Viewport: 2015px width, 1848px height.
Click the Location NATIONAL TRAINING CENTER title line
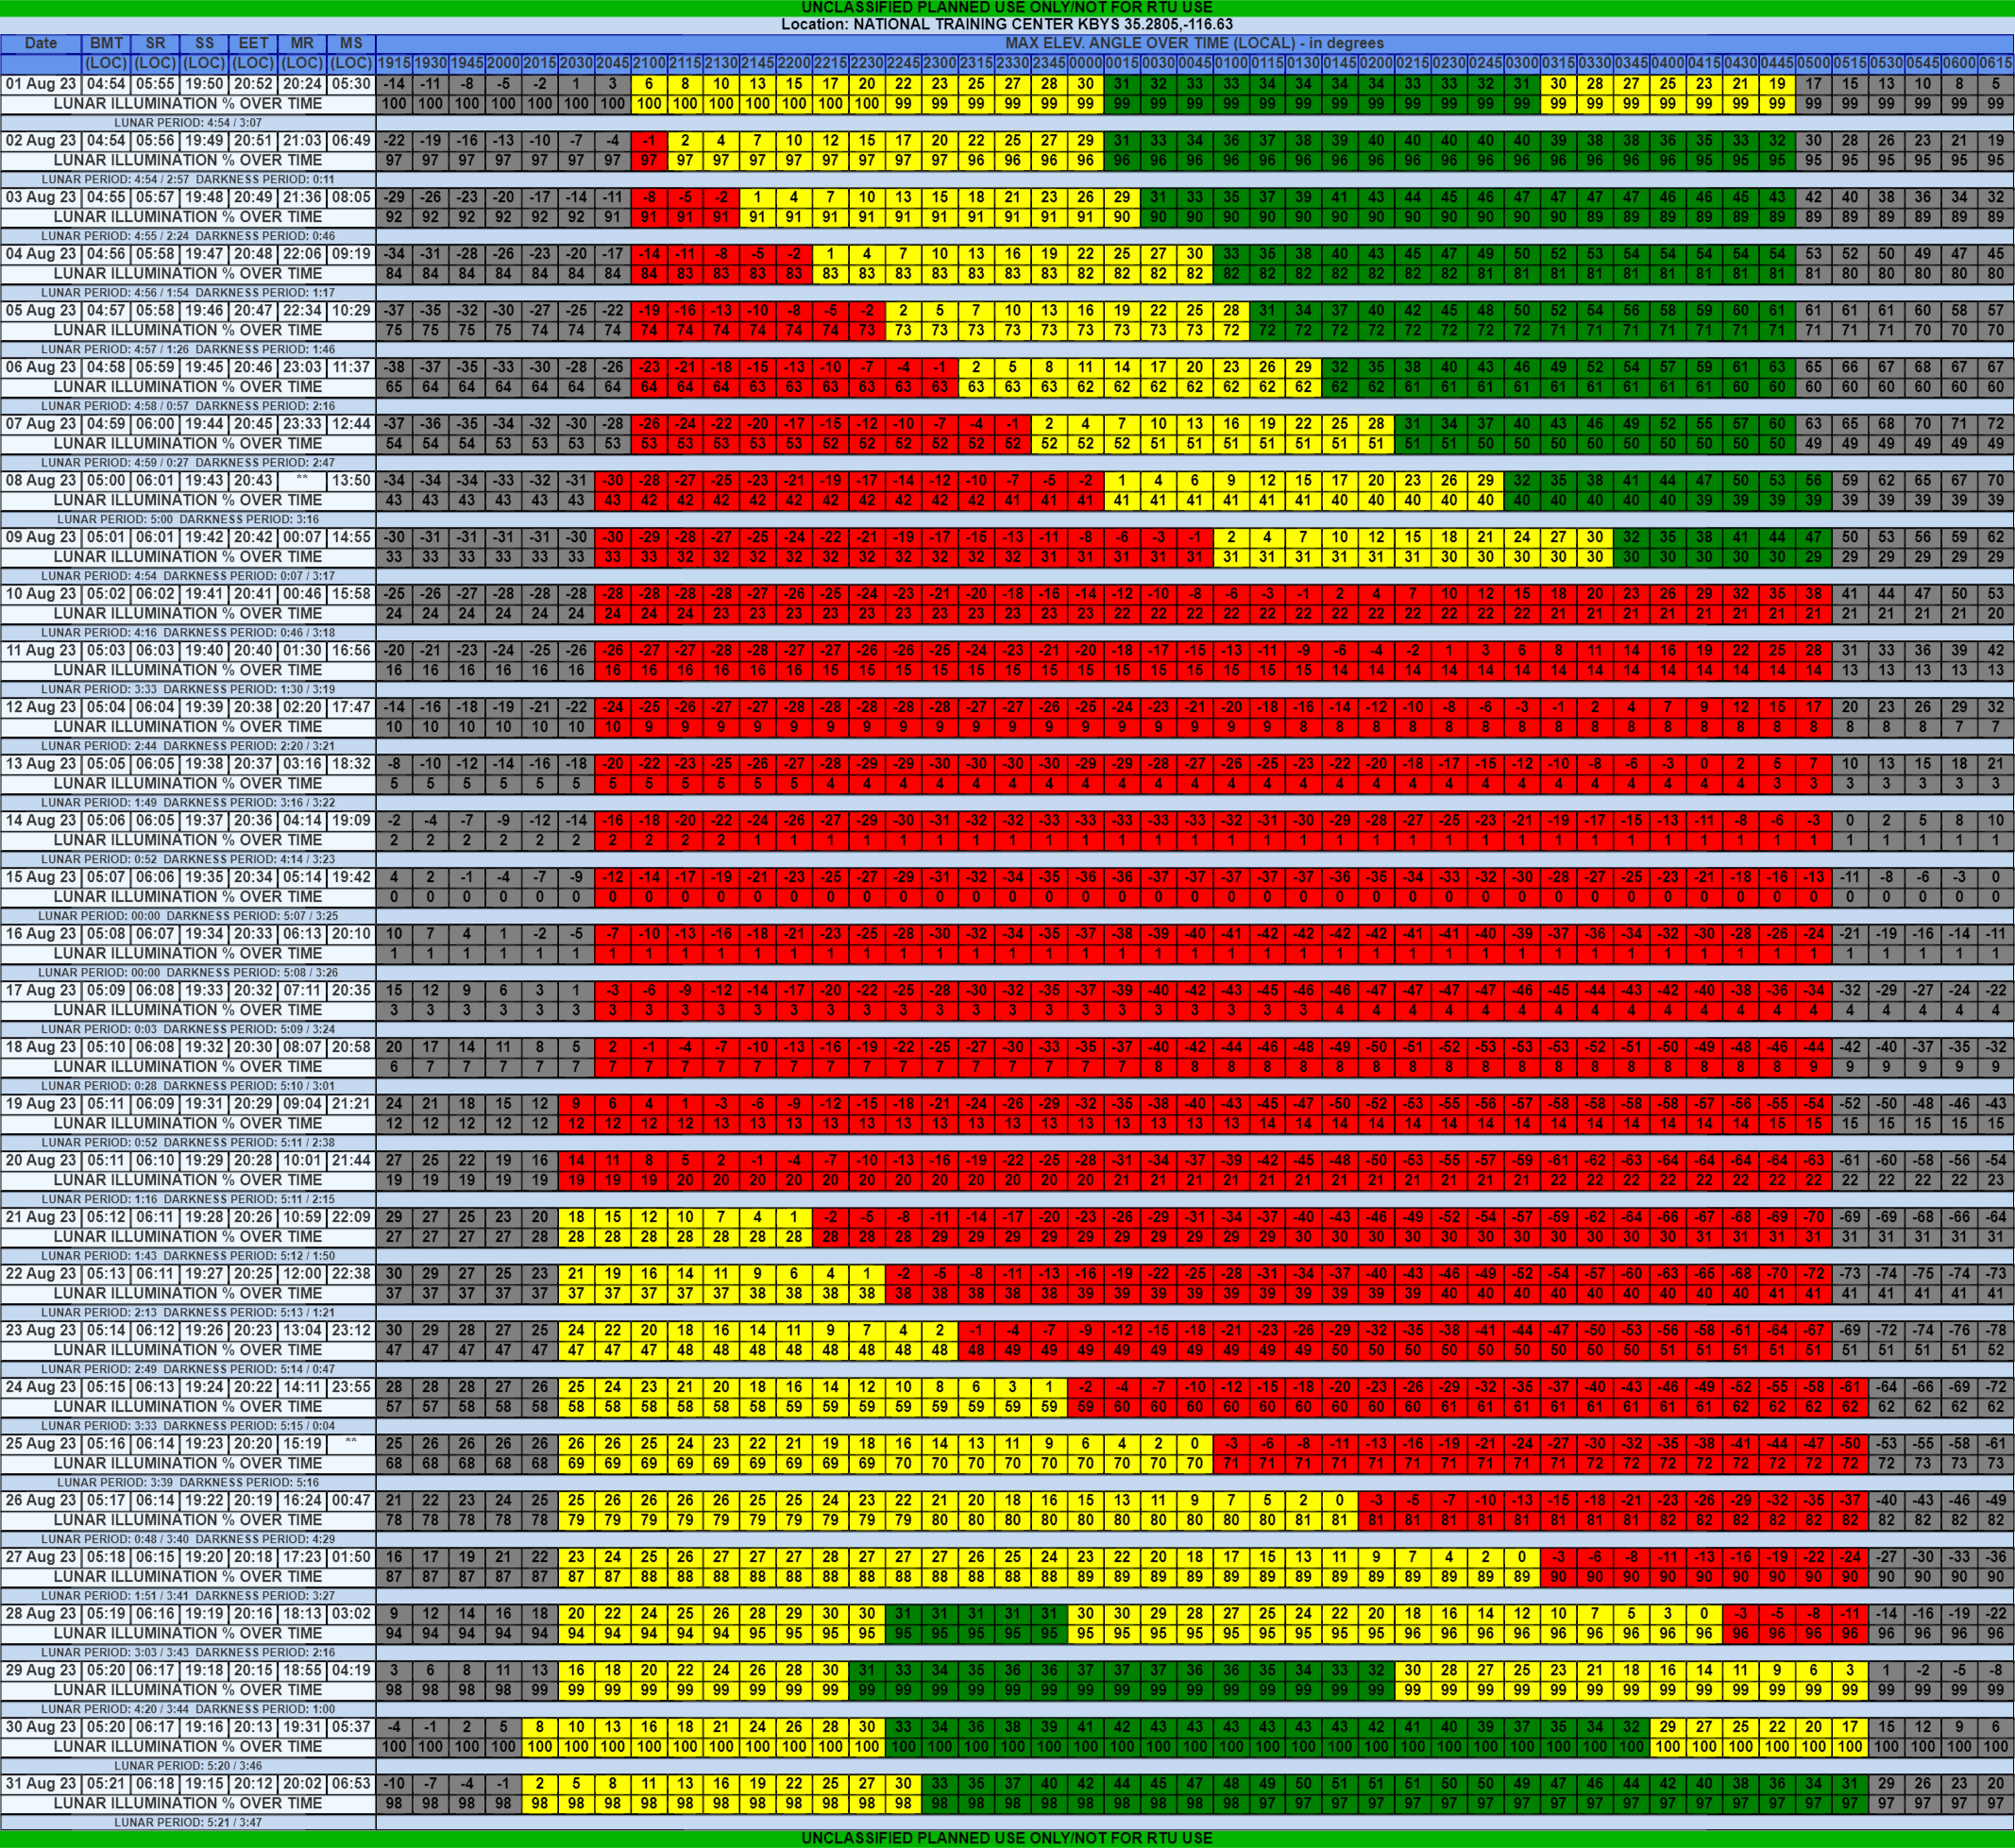coord(1006,24)
